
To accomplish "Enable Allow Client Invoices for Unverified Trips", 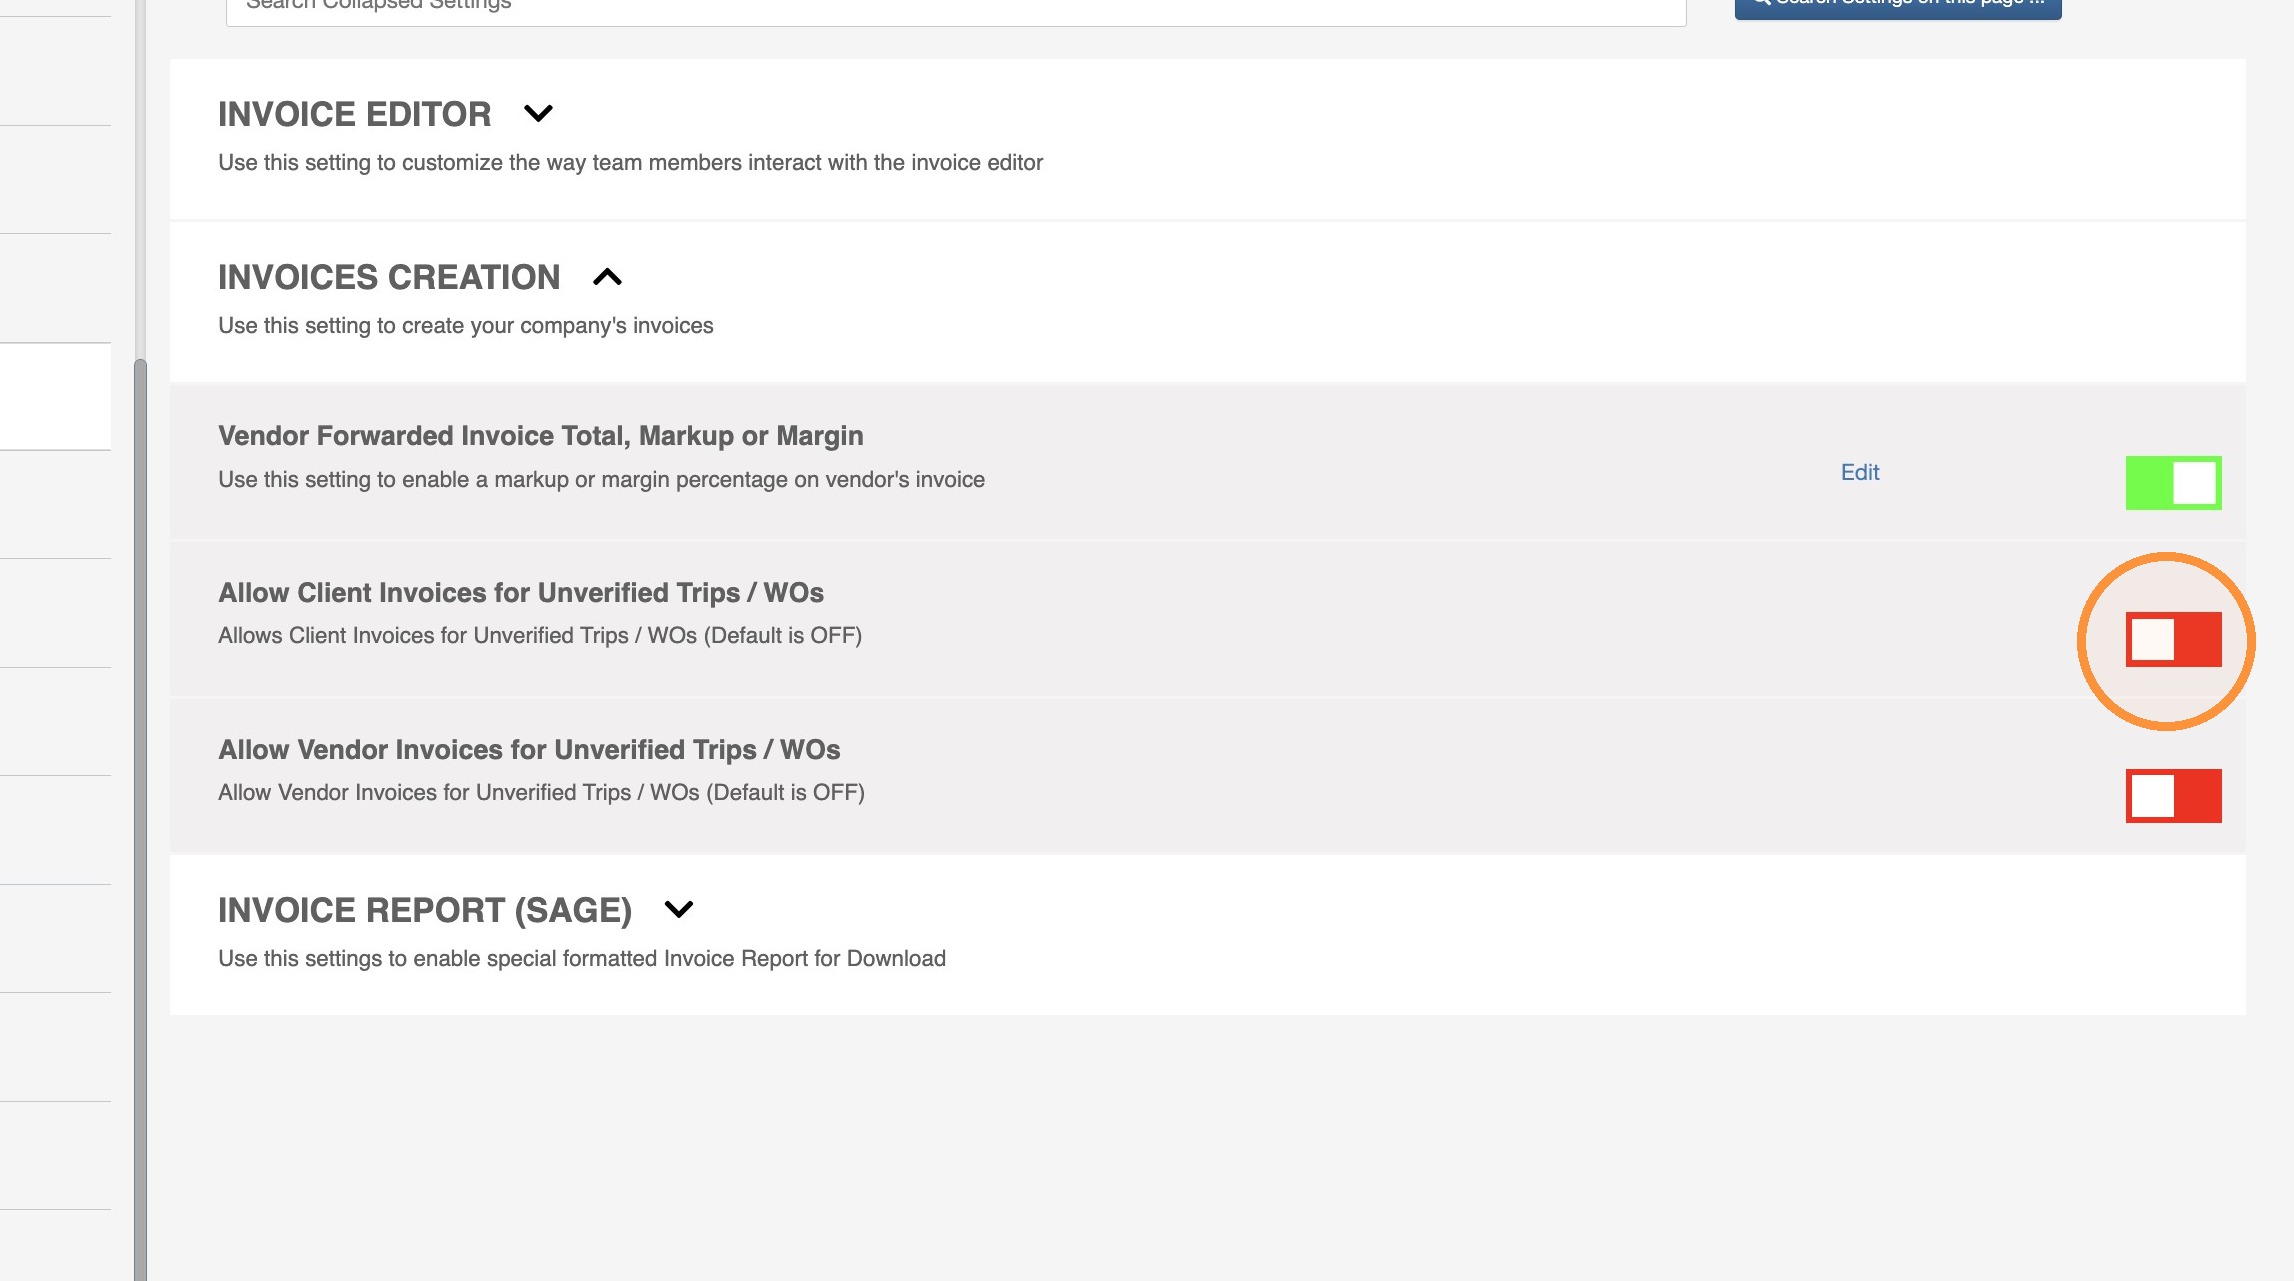I will coord(2173,640).
